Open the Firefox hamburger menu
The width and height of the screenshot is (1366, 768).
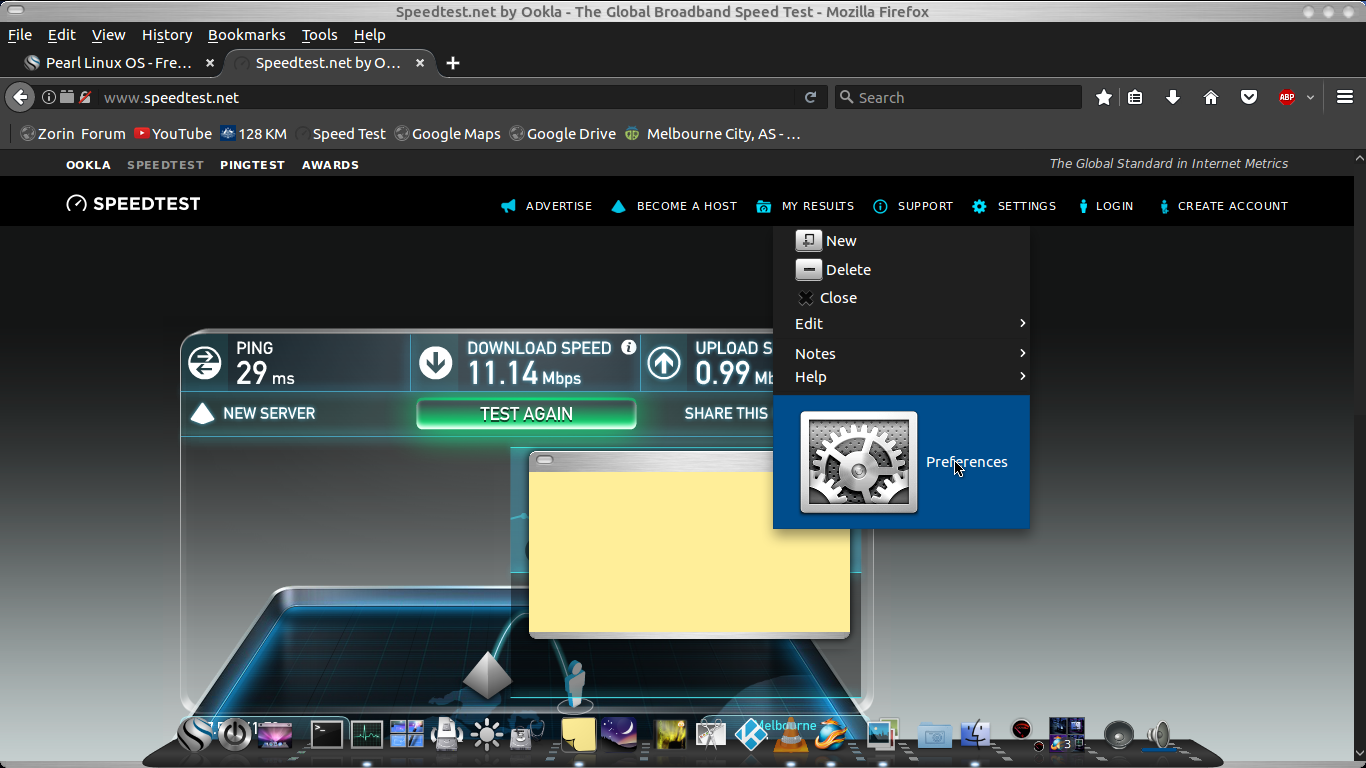[1345, 97]
